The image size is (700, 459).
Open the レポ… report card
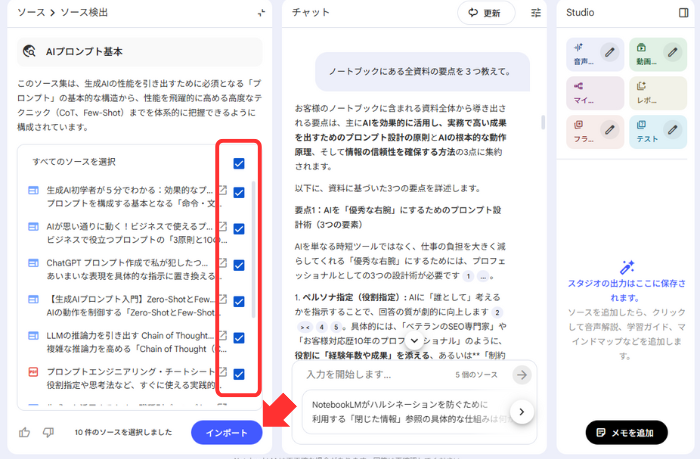pos(658,93)
